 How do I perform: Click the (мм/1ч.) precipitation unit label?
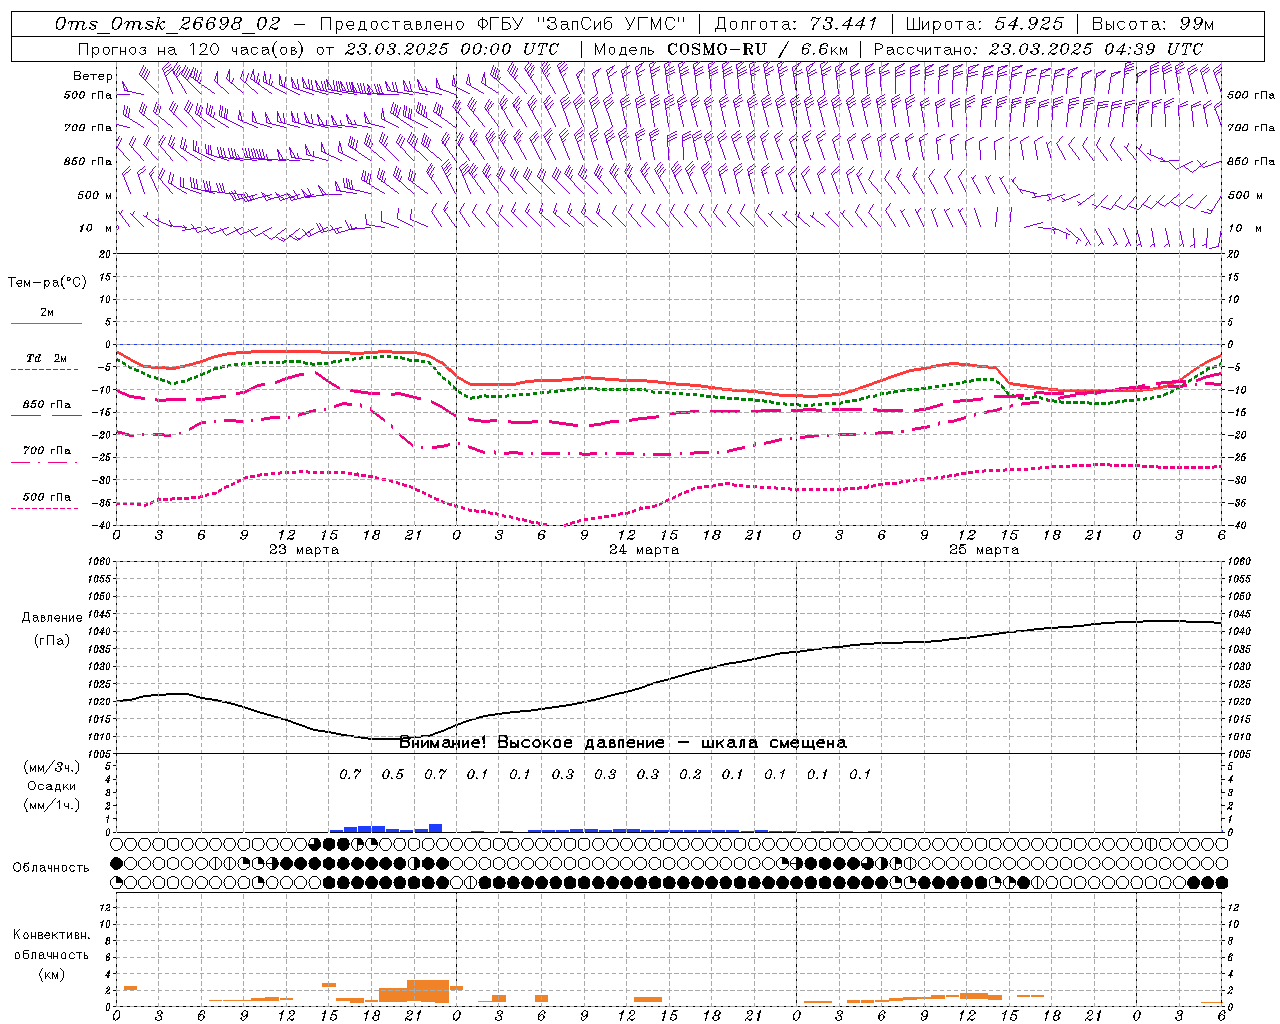[x=52, y=805]
